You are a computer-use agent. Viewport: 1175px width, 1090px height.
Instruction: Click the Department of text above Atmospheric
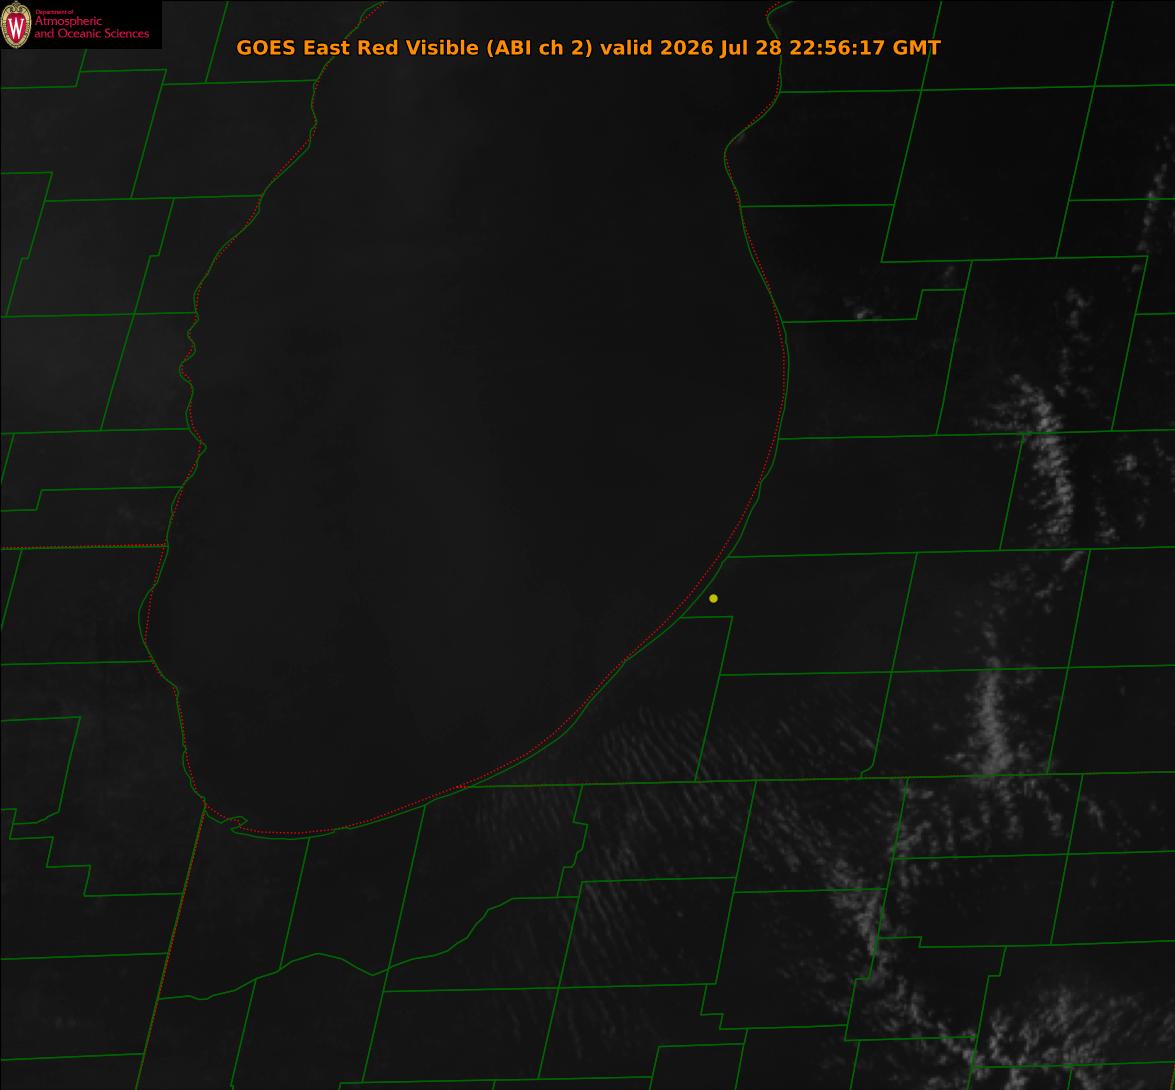pos(54,12)
